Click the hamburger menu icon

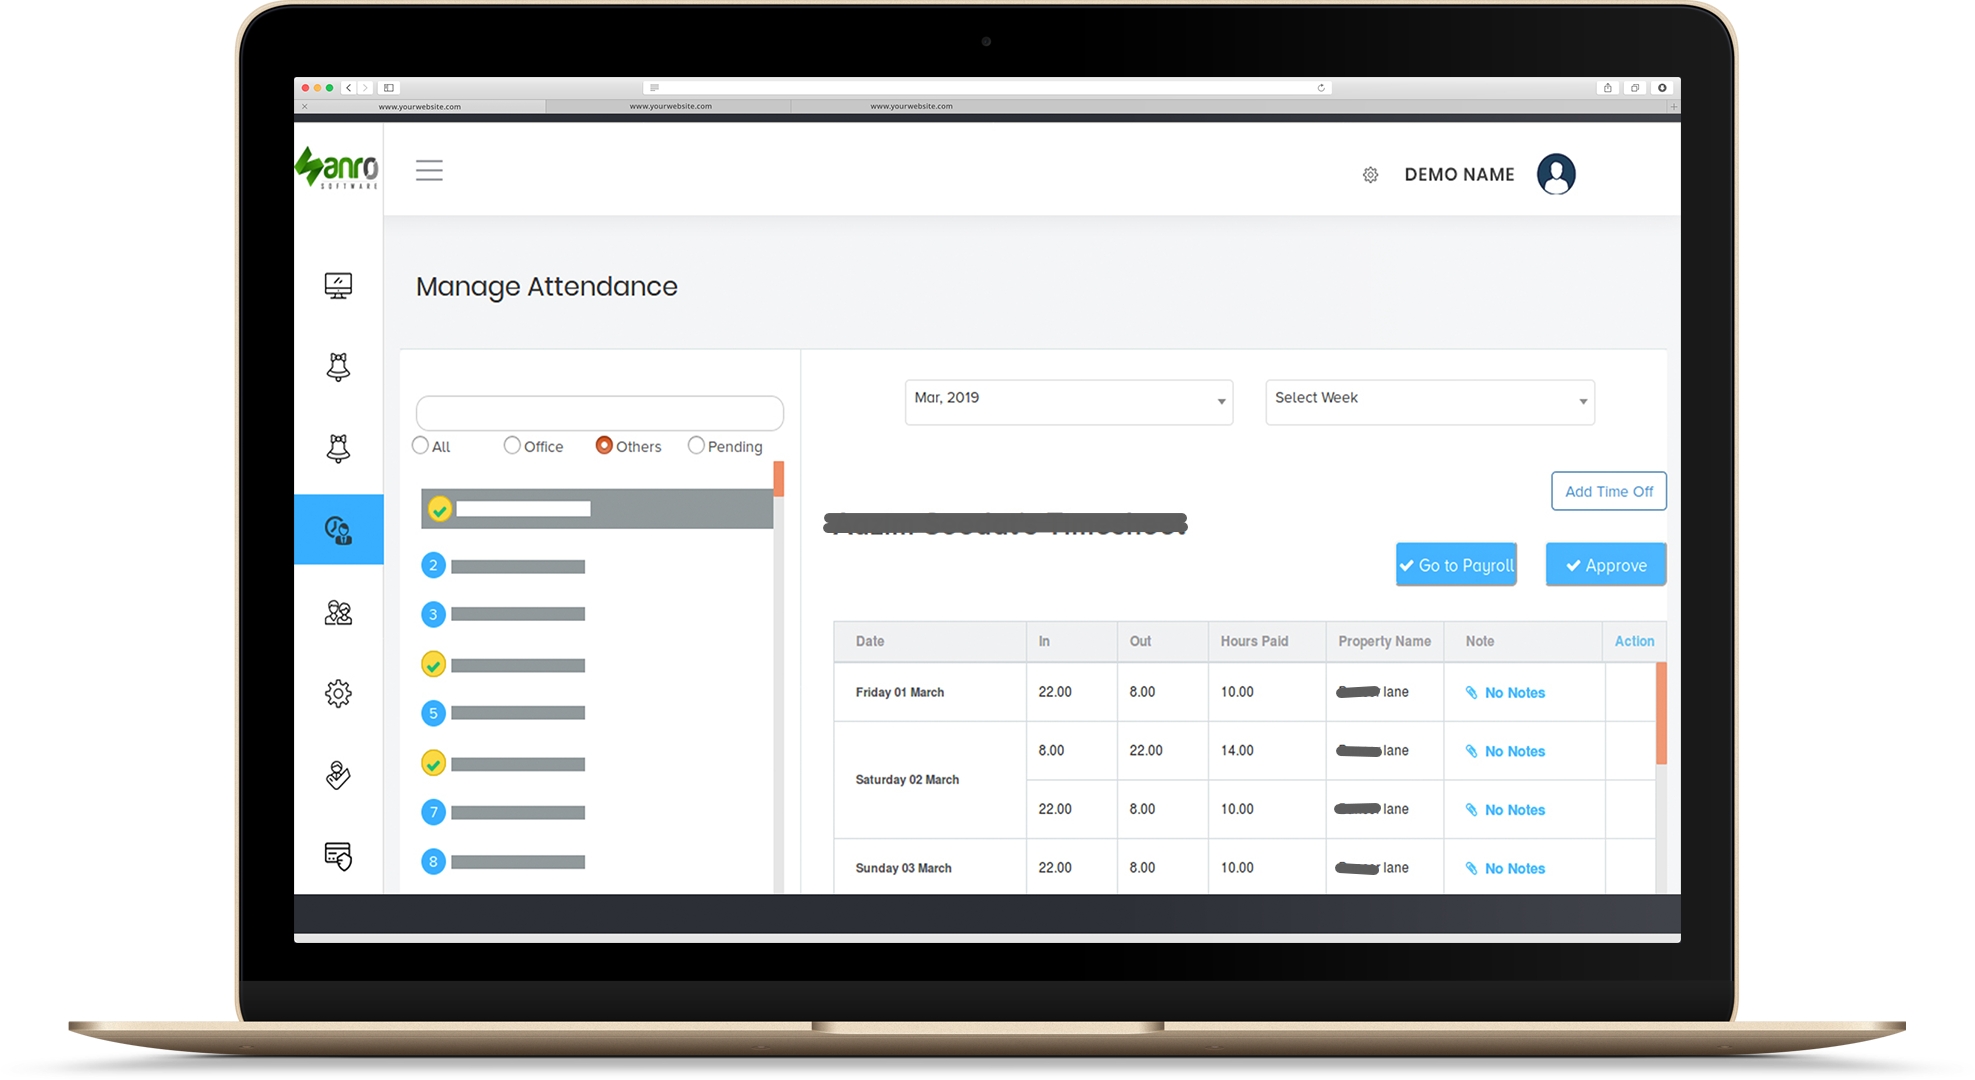(x=430, y=172)
